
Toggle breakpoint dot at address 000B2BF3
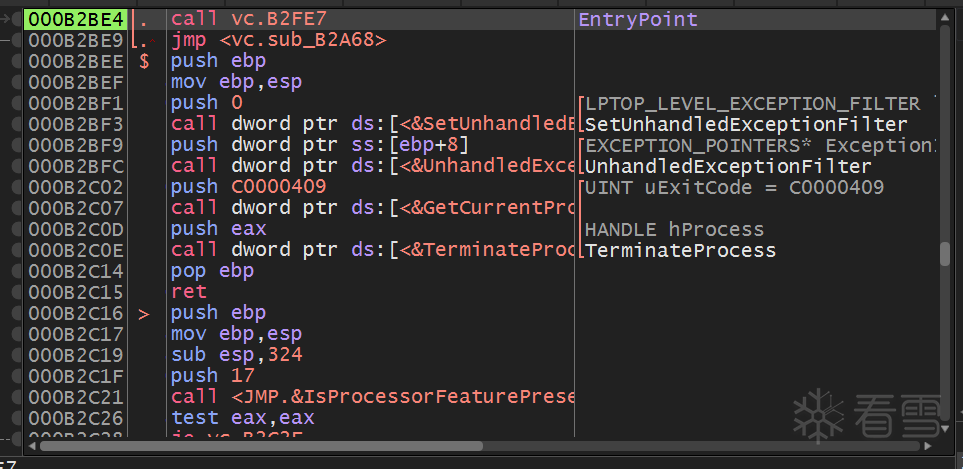click(x=17, y=124)
